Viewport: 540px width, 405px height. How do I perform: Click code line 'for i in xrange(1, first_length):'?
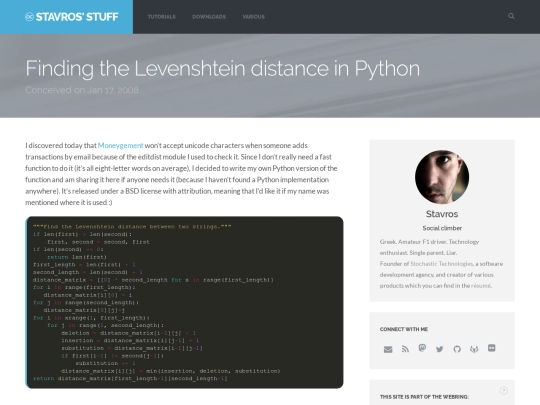point(91,318)
